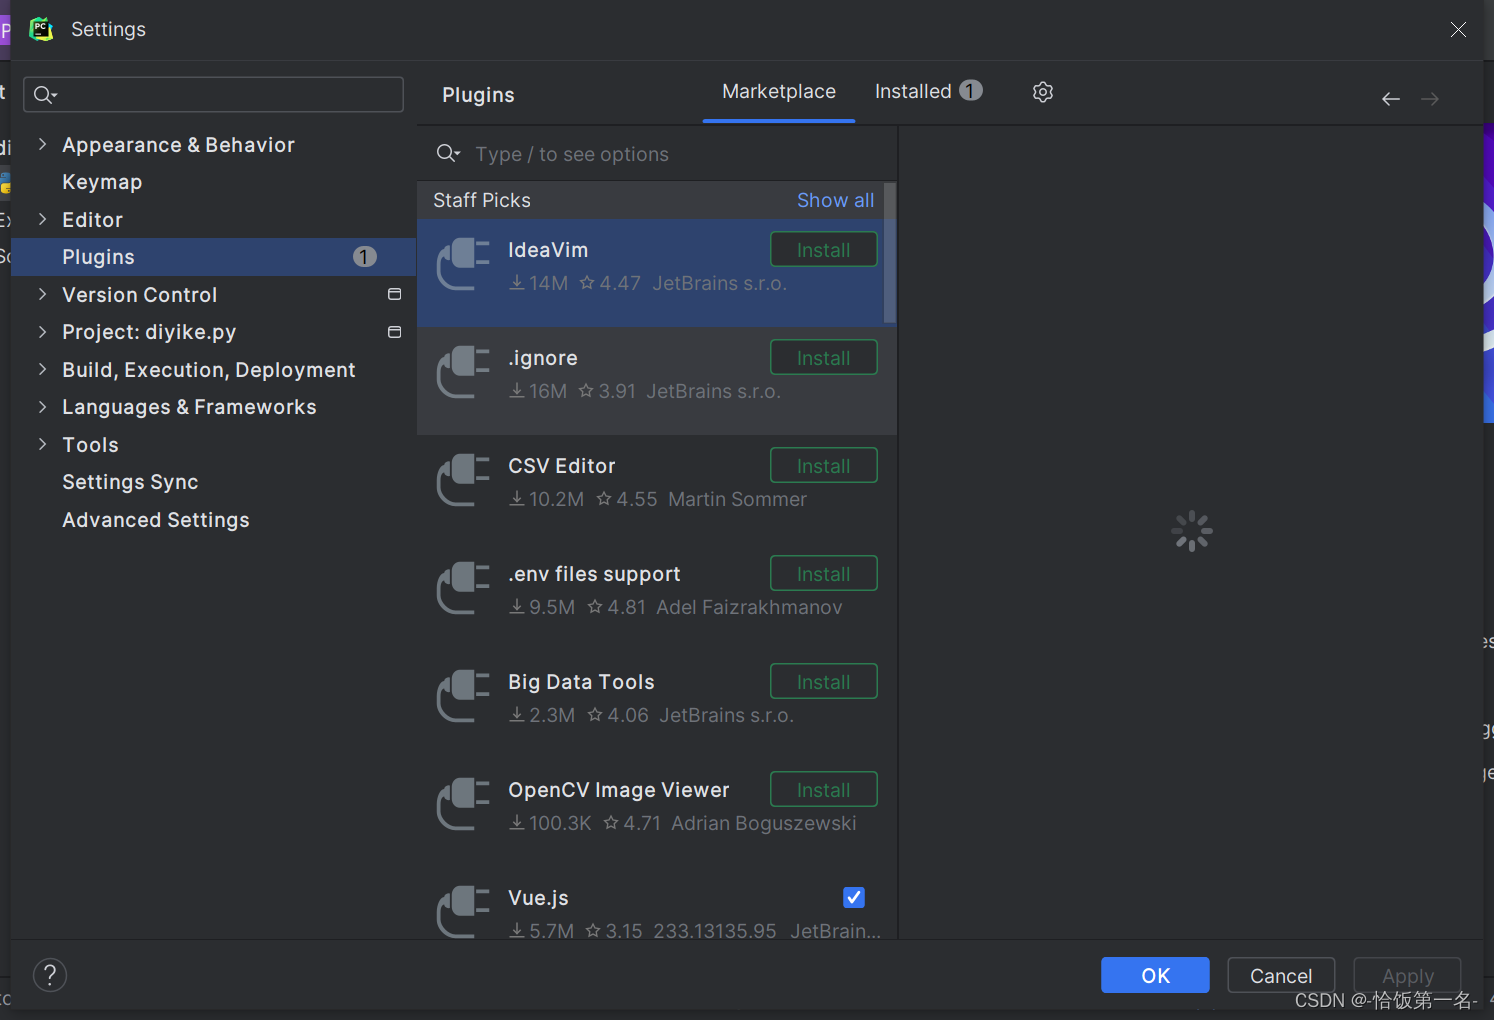Click Show all Staff Picks link

(836, 200)
